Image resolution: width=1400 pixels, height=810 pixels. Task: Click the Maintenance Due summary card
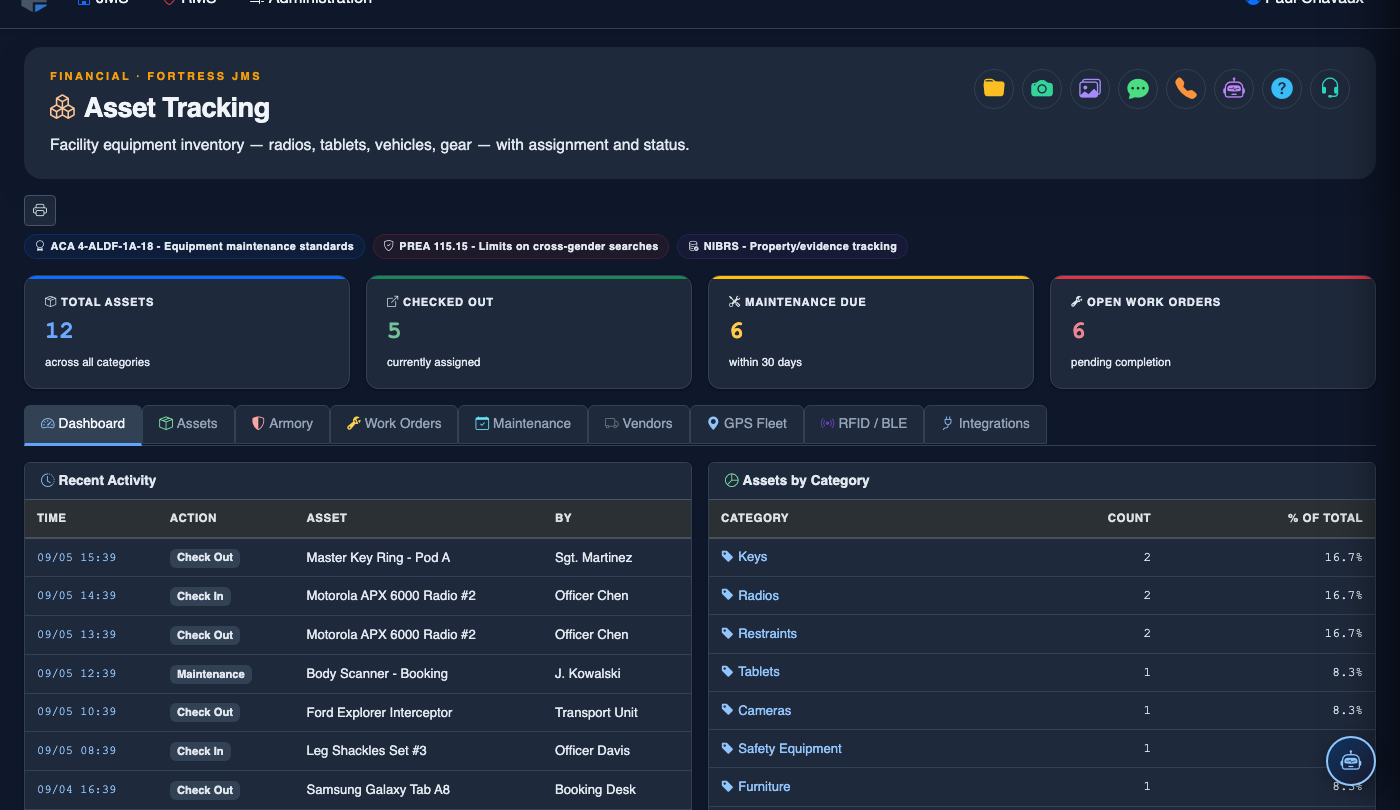pyautogui.click(x=871, y=332)
